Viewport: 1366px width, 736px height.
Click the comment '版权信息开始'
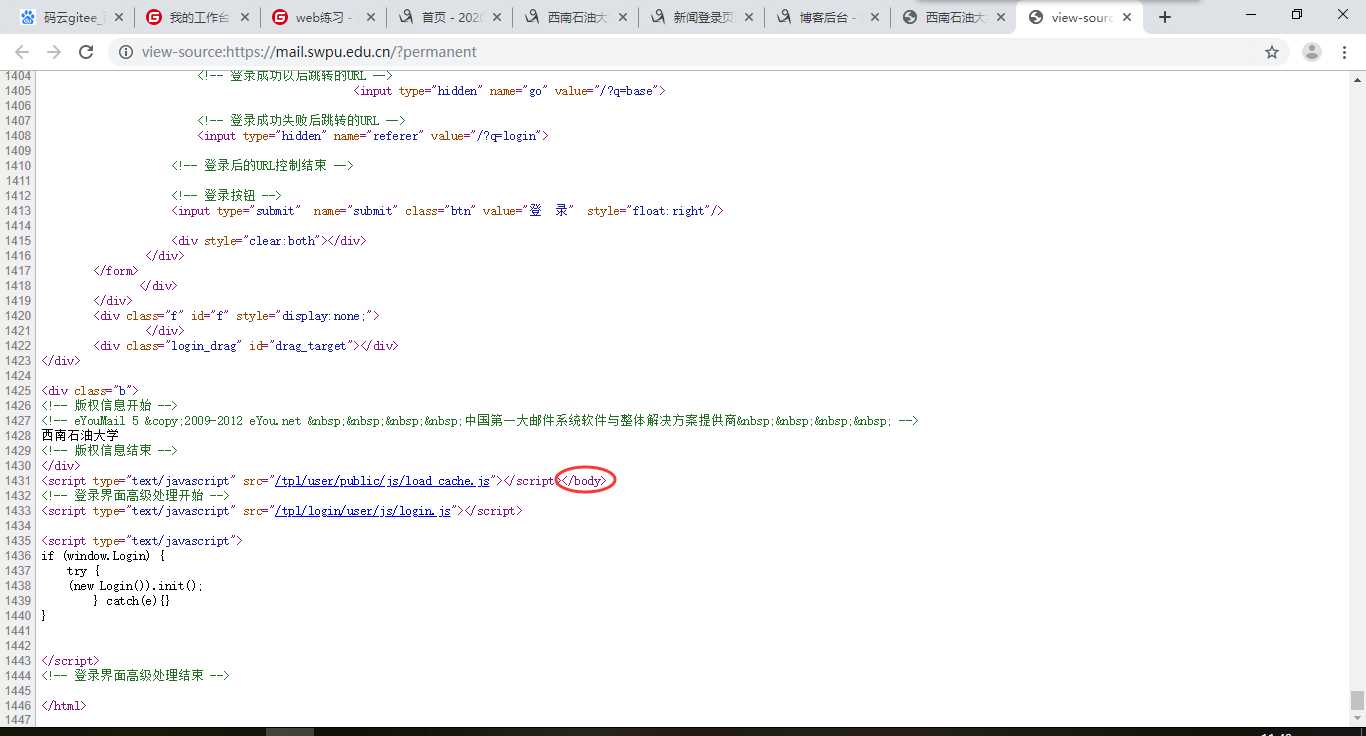pyautogui.click(x=109, y=406)
